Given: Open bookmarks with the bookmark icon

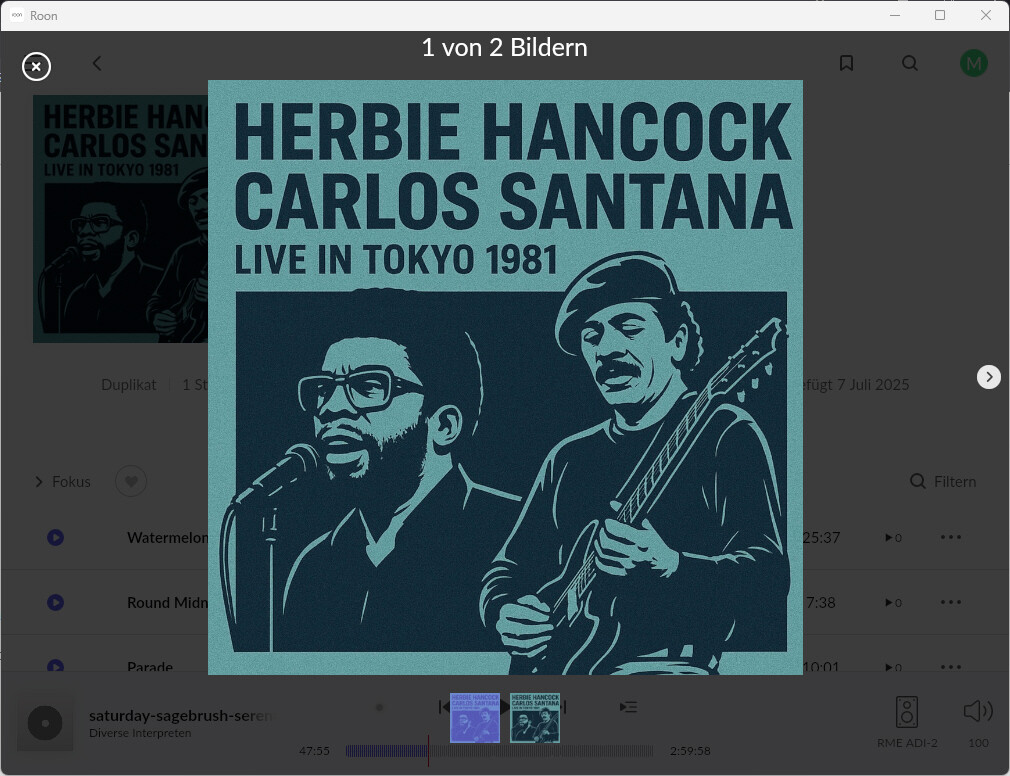Looking at the screenshot, I should [846, 63].
